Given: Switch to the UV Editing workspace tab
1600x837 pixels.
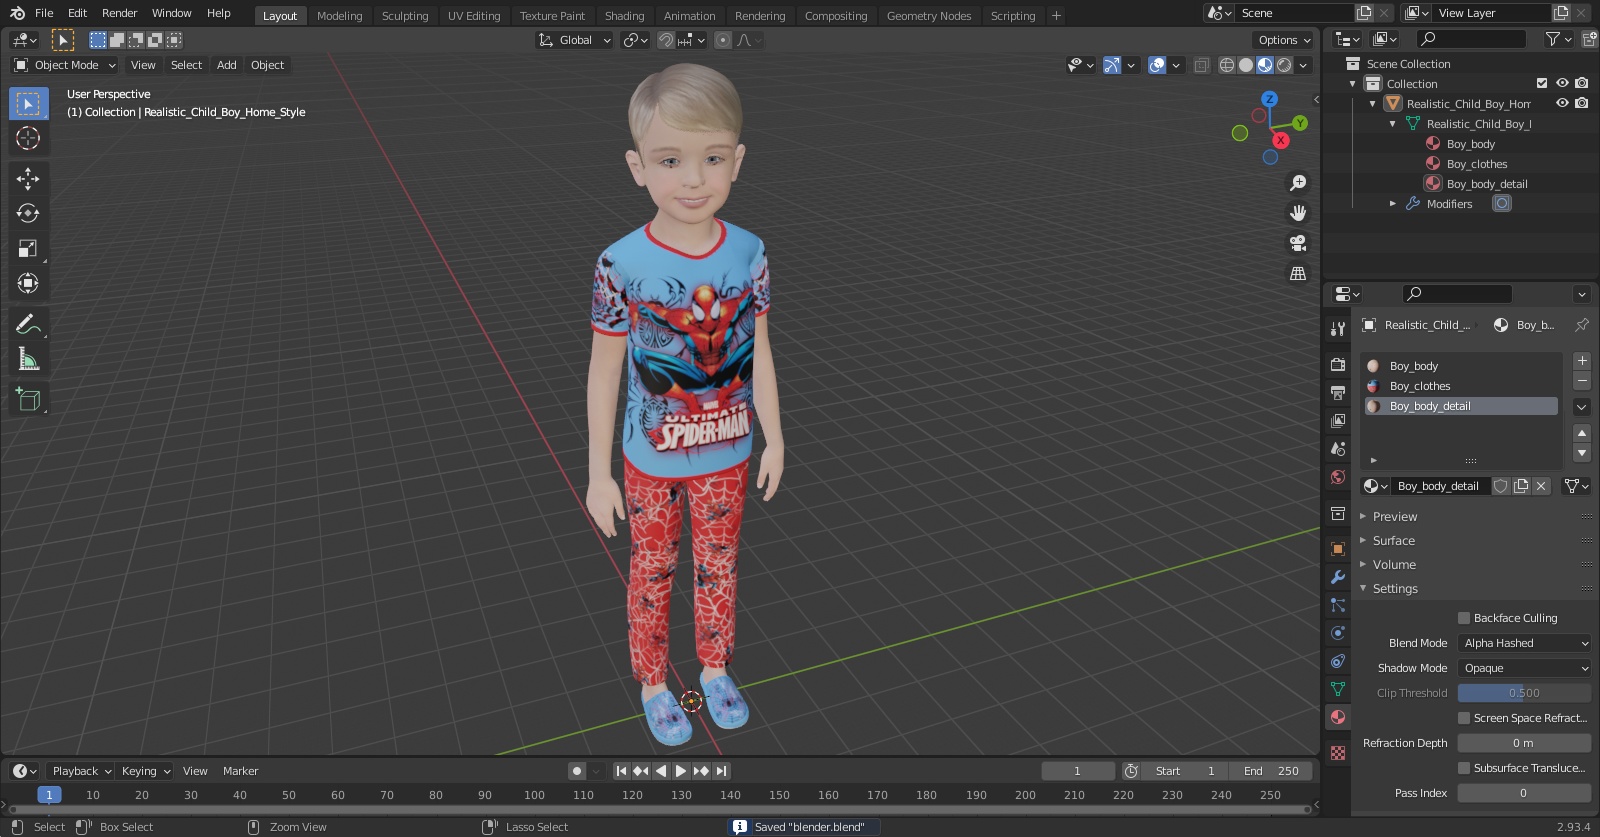Looking at the screenshot, I should click(x=474, y=16).
